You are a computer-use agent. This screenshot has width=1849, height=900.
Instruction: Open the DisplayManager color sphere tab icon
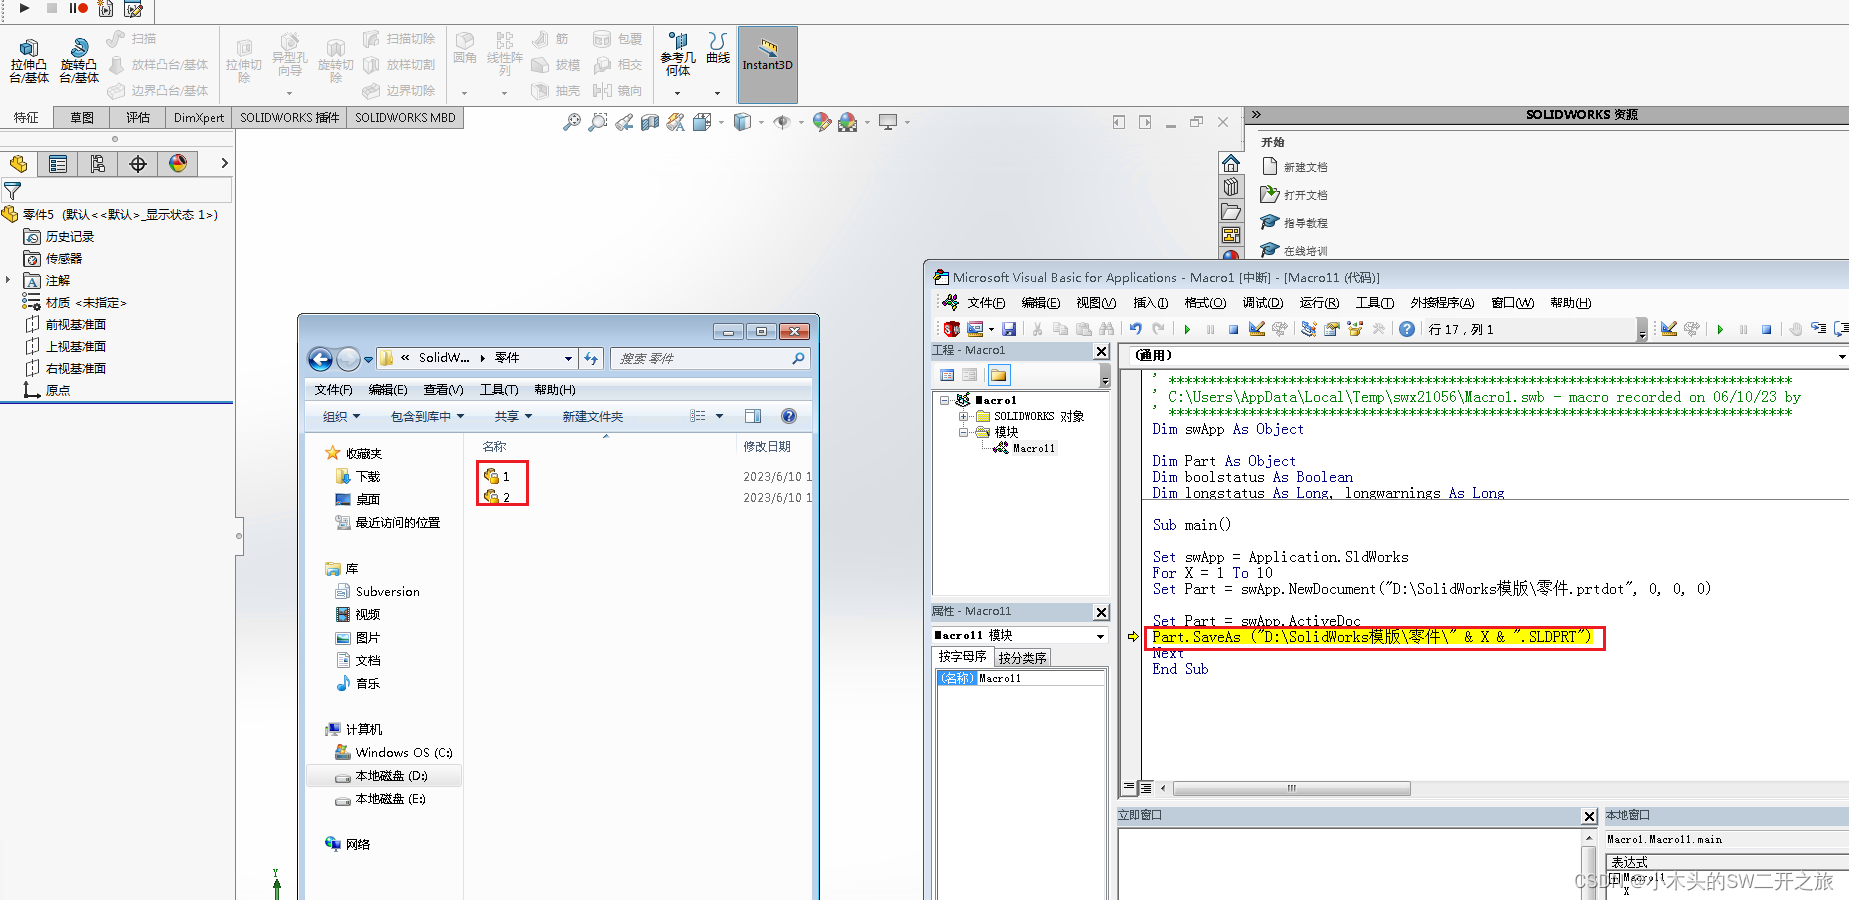click(178, 164)
